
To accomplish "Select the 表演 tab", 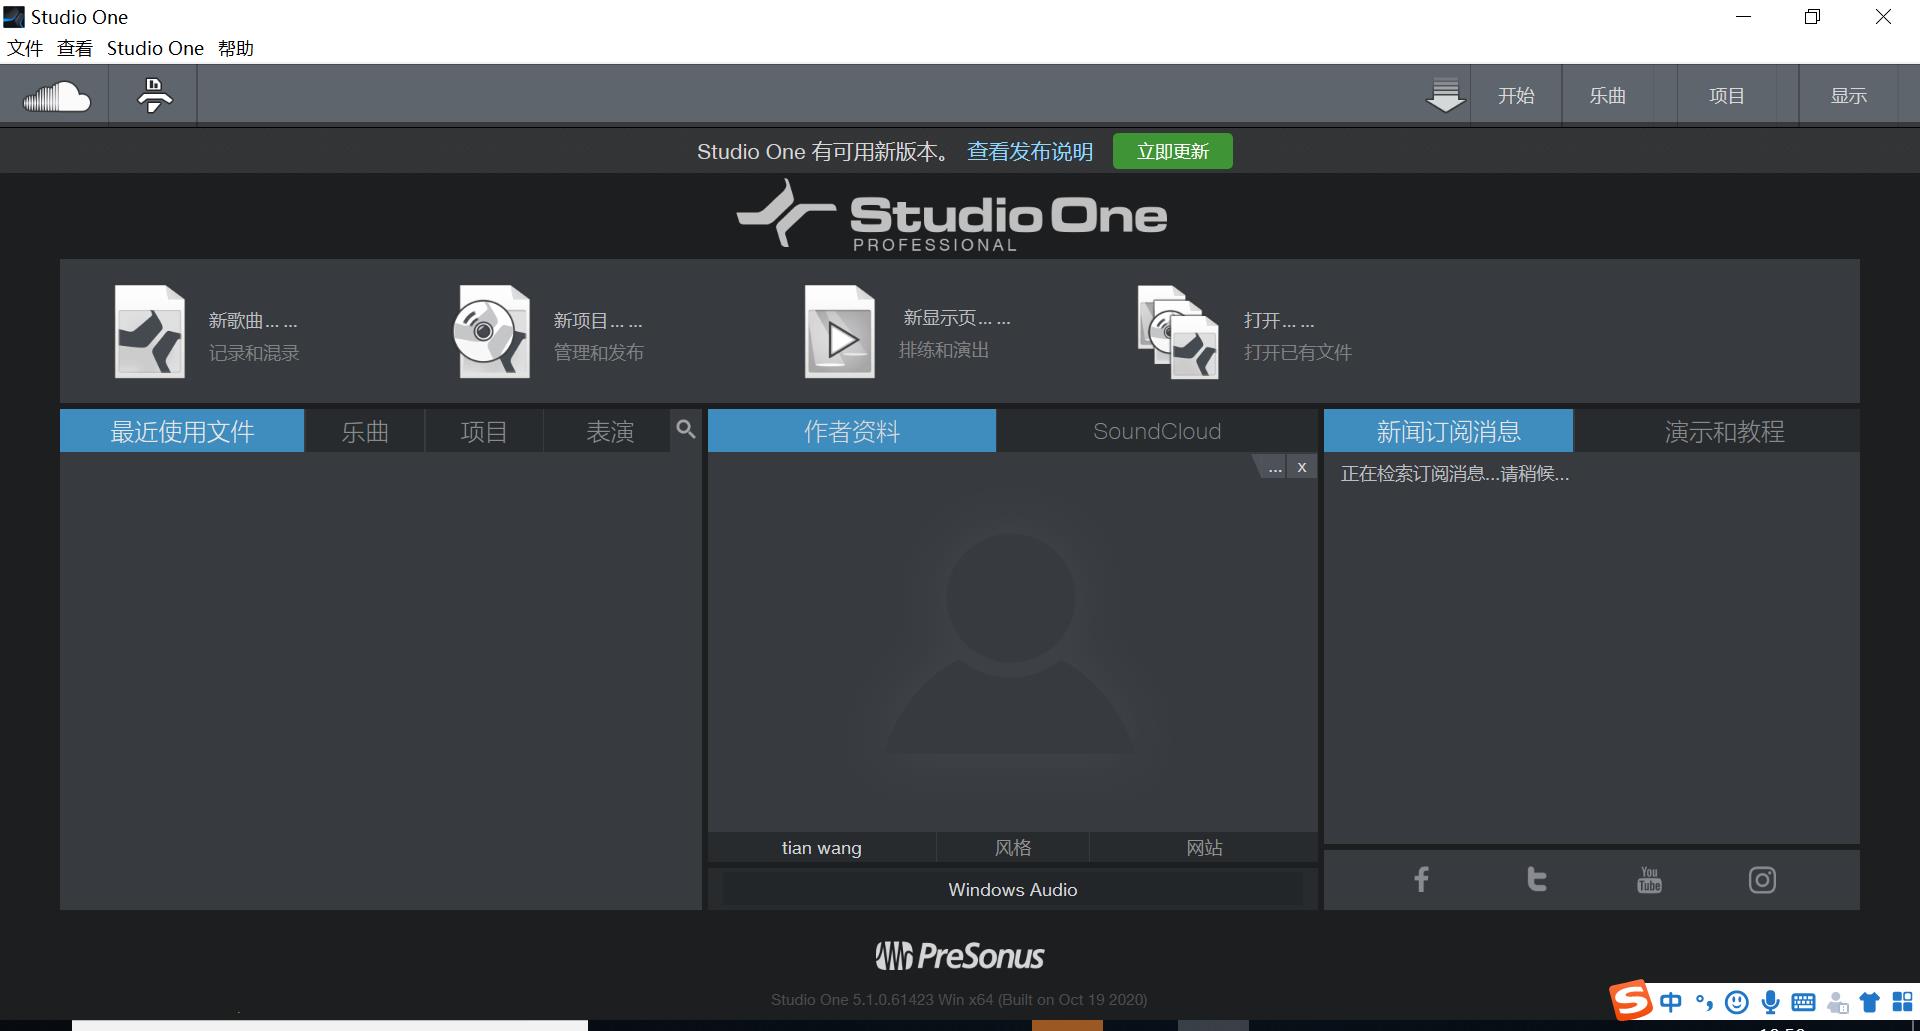I will (x=610, y=431).
